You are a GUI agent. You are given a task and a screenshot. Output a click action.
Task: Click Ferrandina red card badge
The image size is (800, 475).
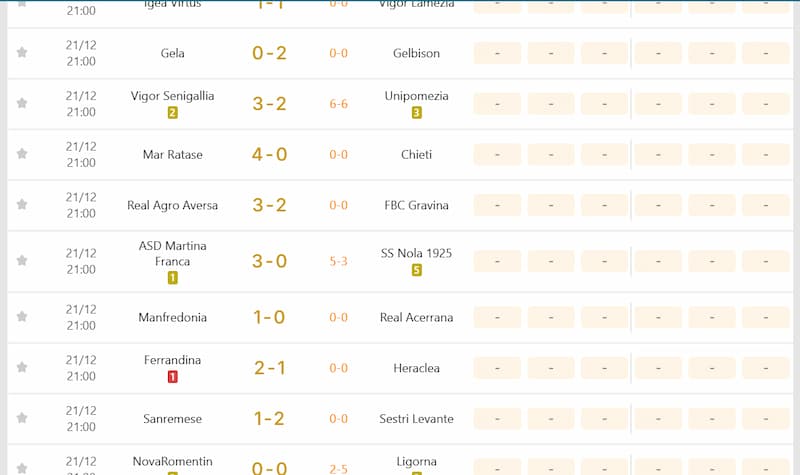[x=172, y=377]
